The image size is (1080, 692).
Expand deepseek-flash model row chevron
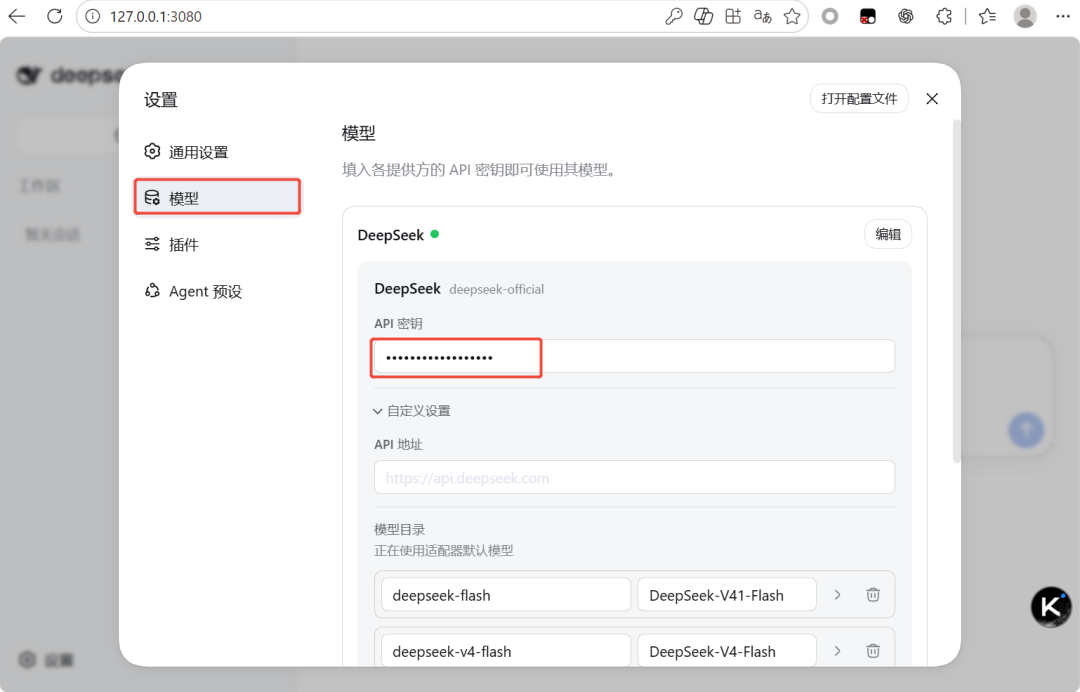click(838, 595)
